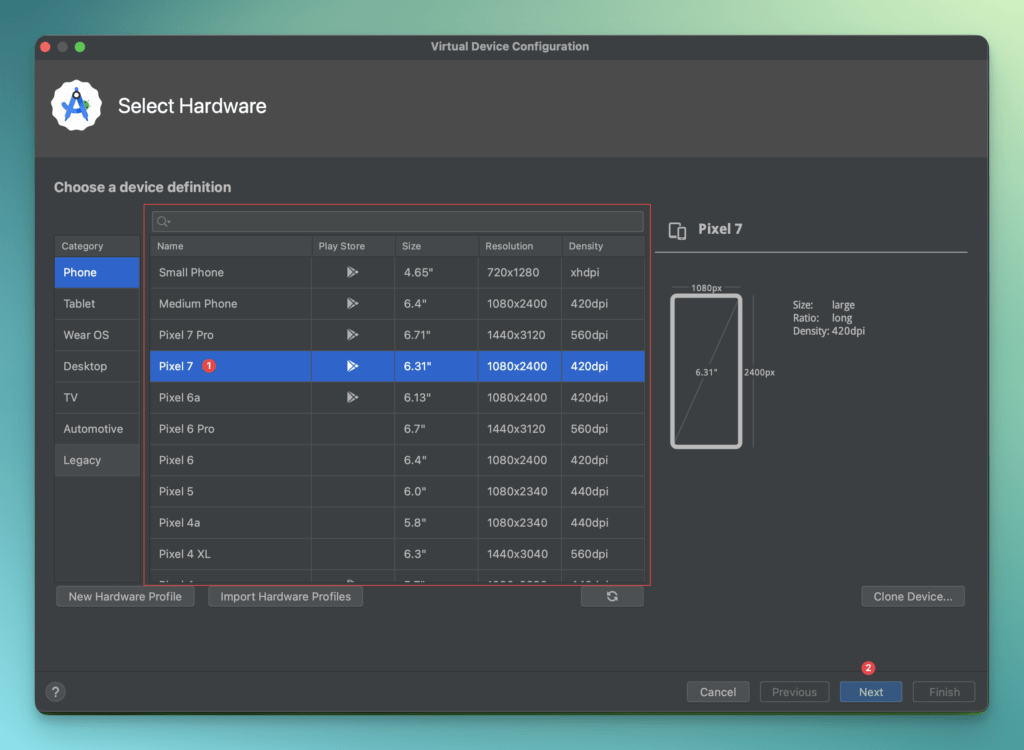This screenshot has height=750, width=1024.
Task: Open the help question mark button
Action: [56, 692]
